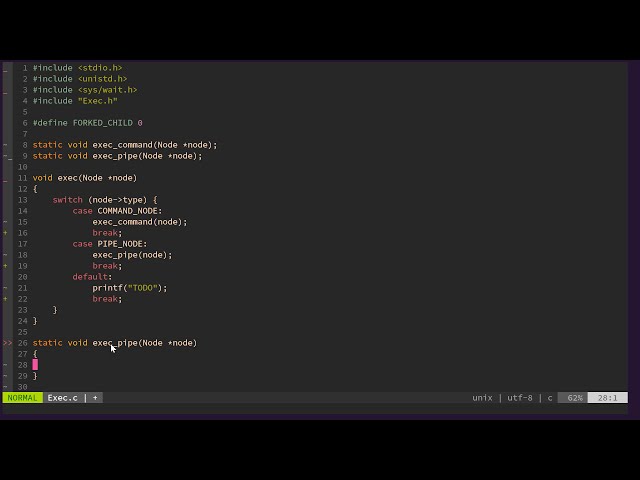640x480 pixels.
Task: Click 'exec' function name on line 11
Action: click(x=67, y=178)
